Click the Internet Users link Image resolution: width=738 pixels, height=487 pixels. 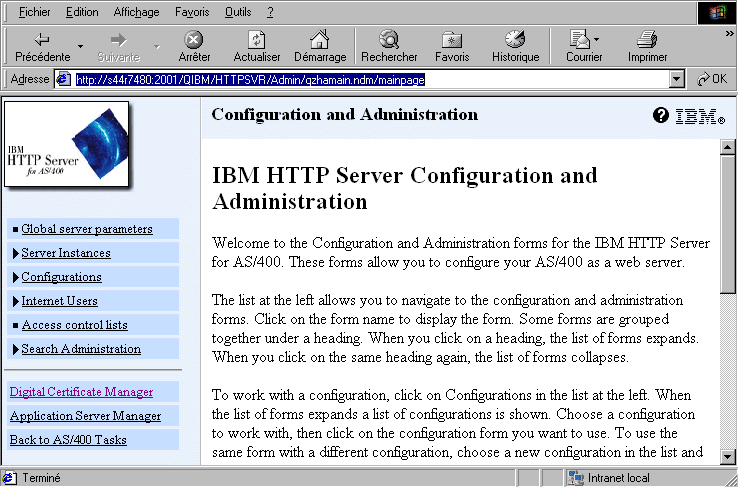[60, 301]
